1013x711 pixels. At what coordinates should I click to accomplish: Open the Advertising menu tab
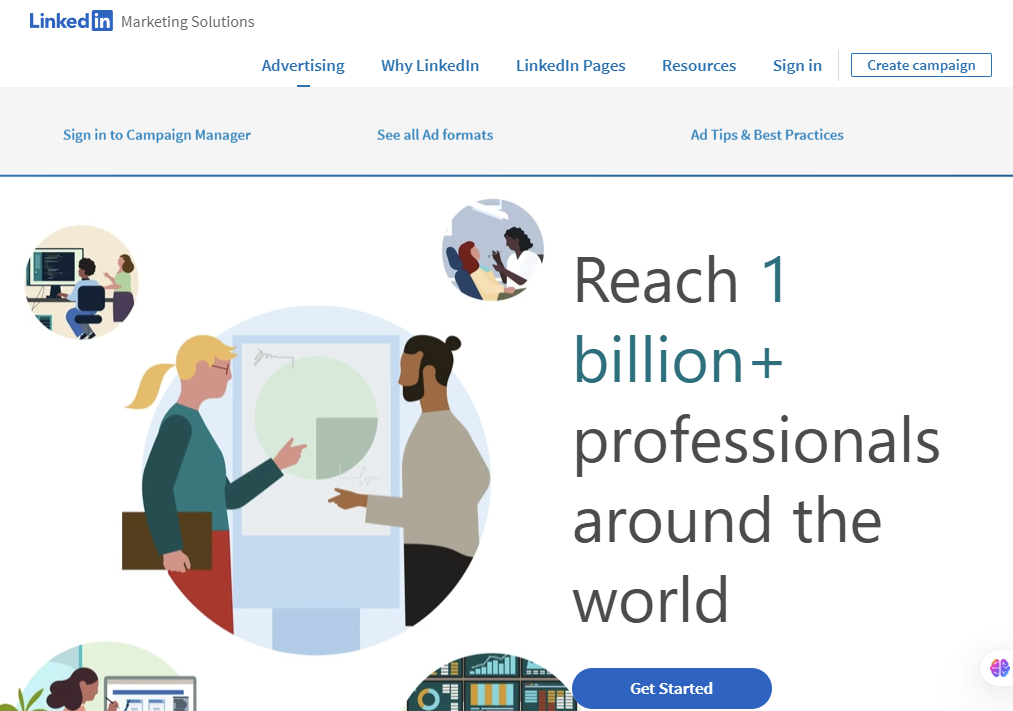(x=303, y=65)
